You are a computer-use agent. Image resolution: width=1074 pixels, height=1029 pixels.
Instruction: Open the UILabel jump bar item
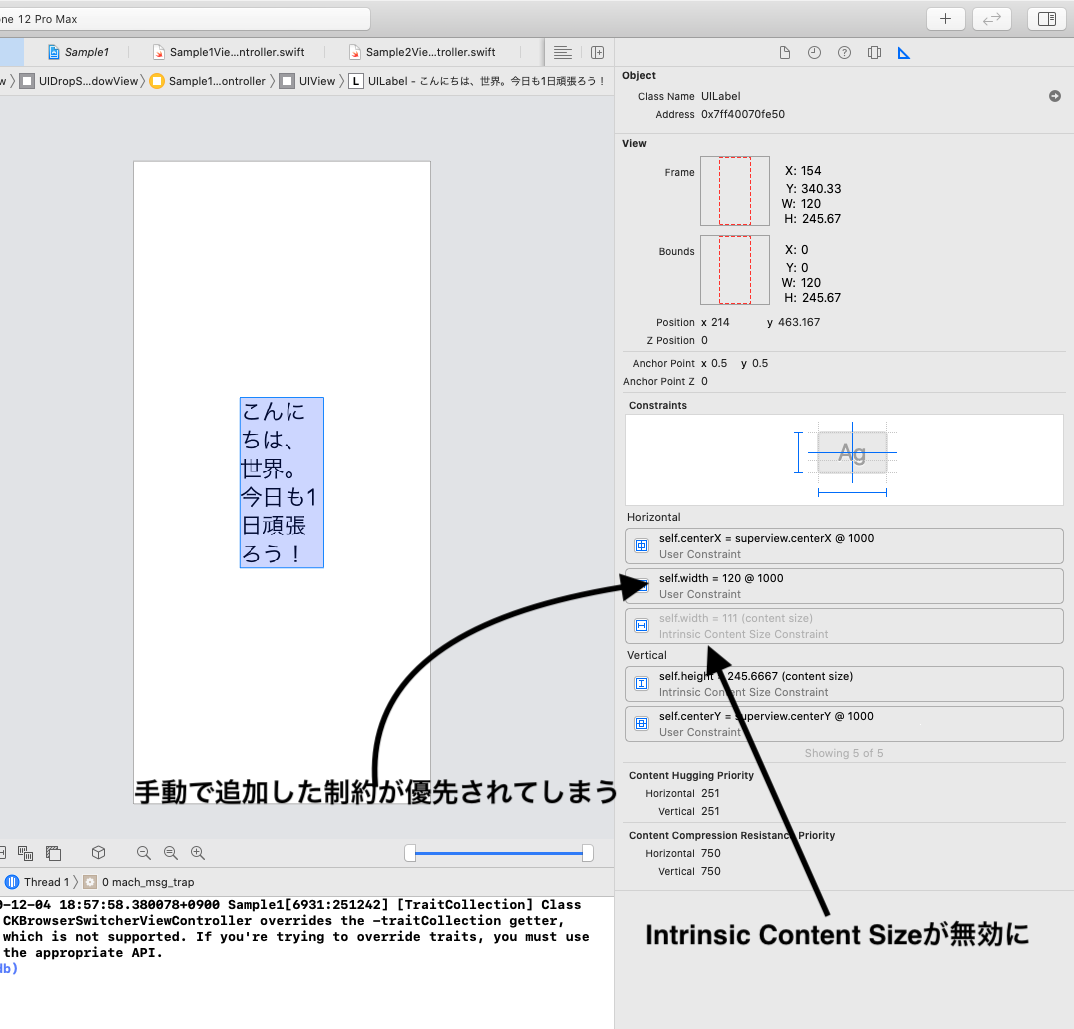coord(477,81)
